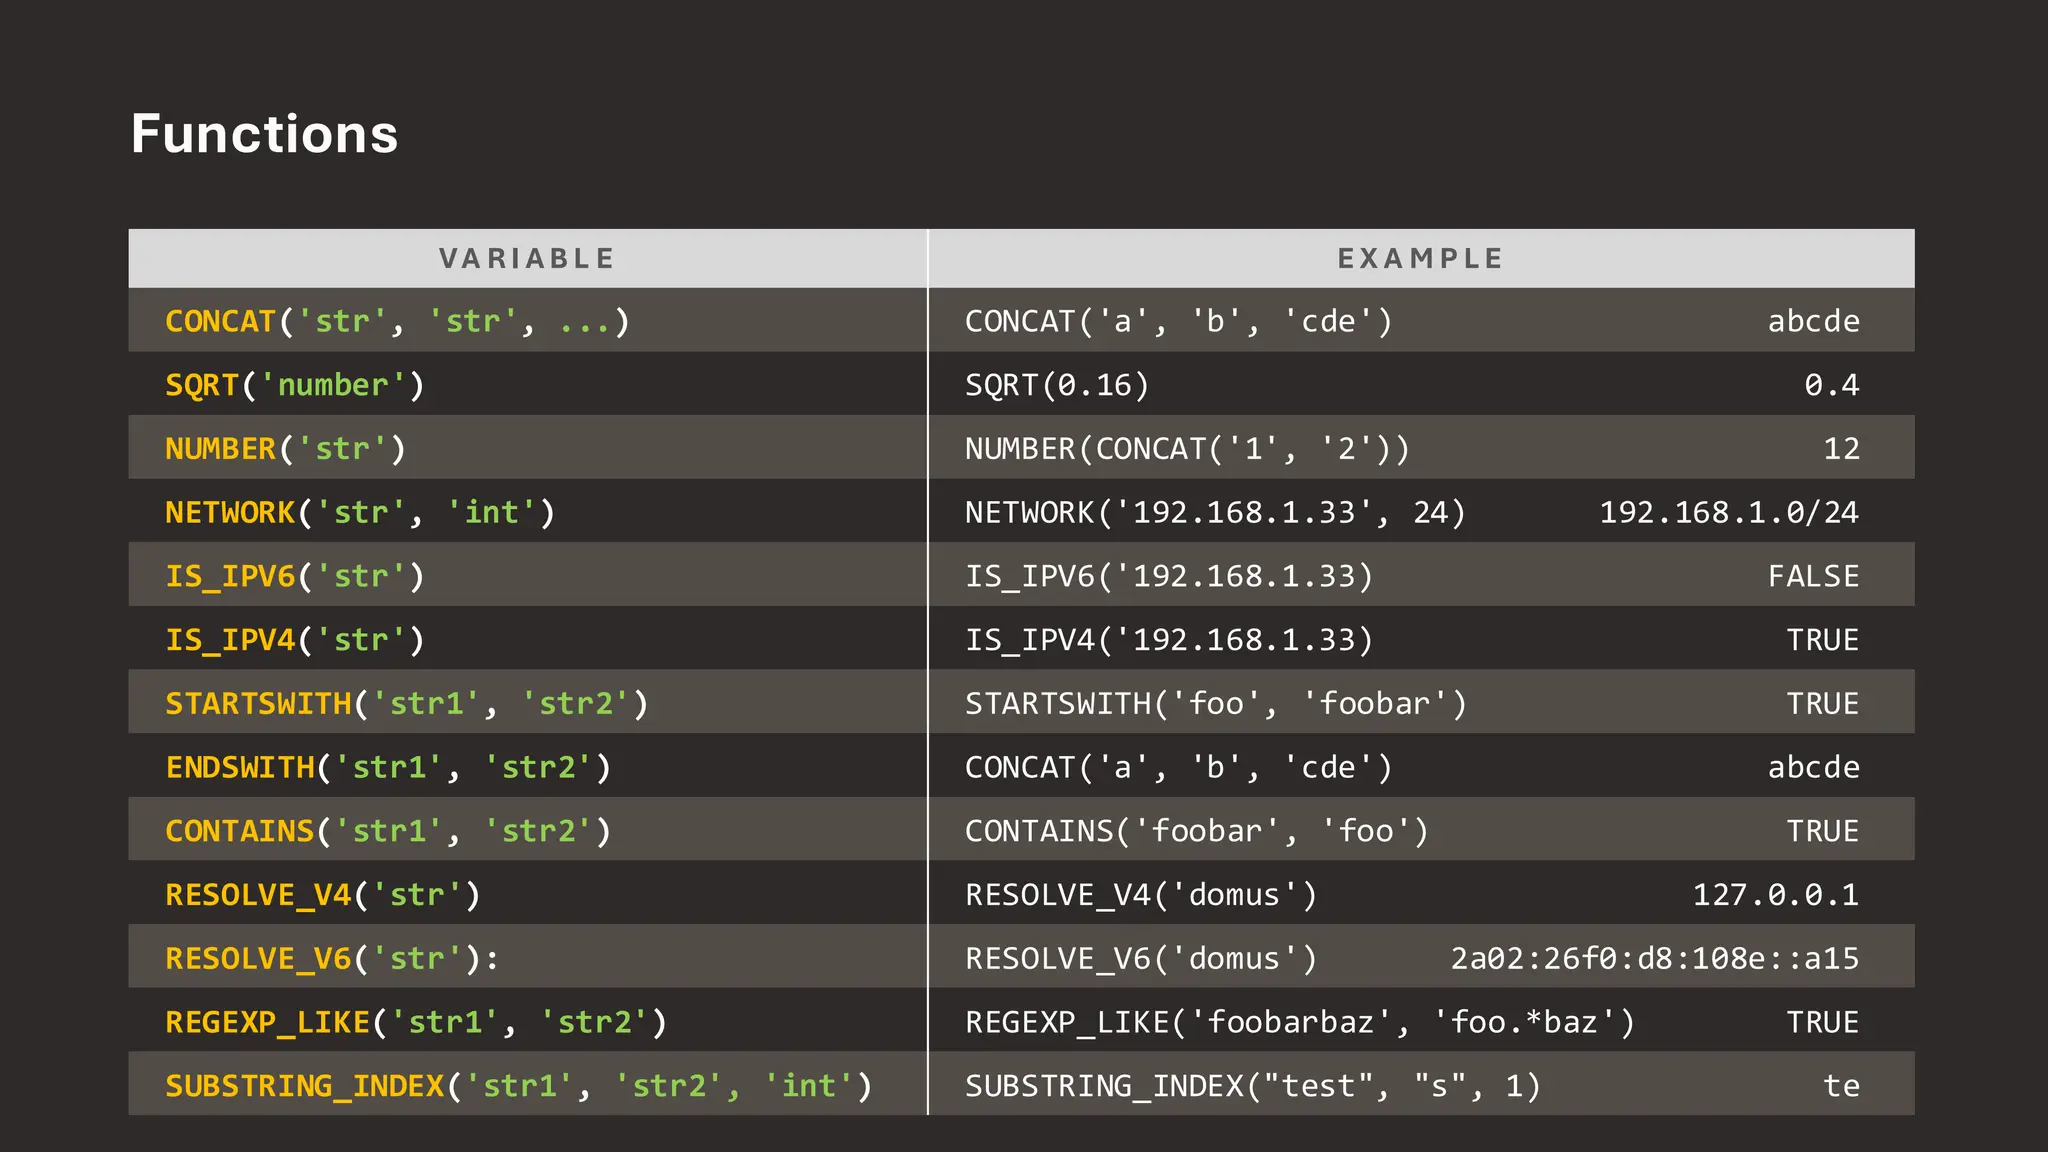This screenshot has height=1152, width=2048.
Task: Select the IS_IPV6('str') variable cell
Action: tap(295, 577)
